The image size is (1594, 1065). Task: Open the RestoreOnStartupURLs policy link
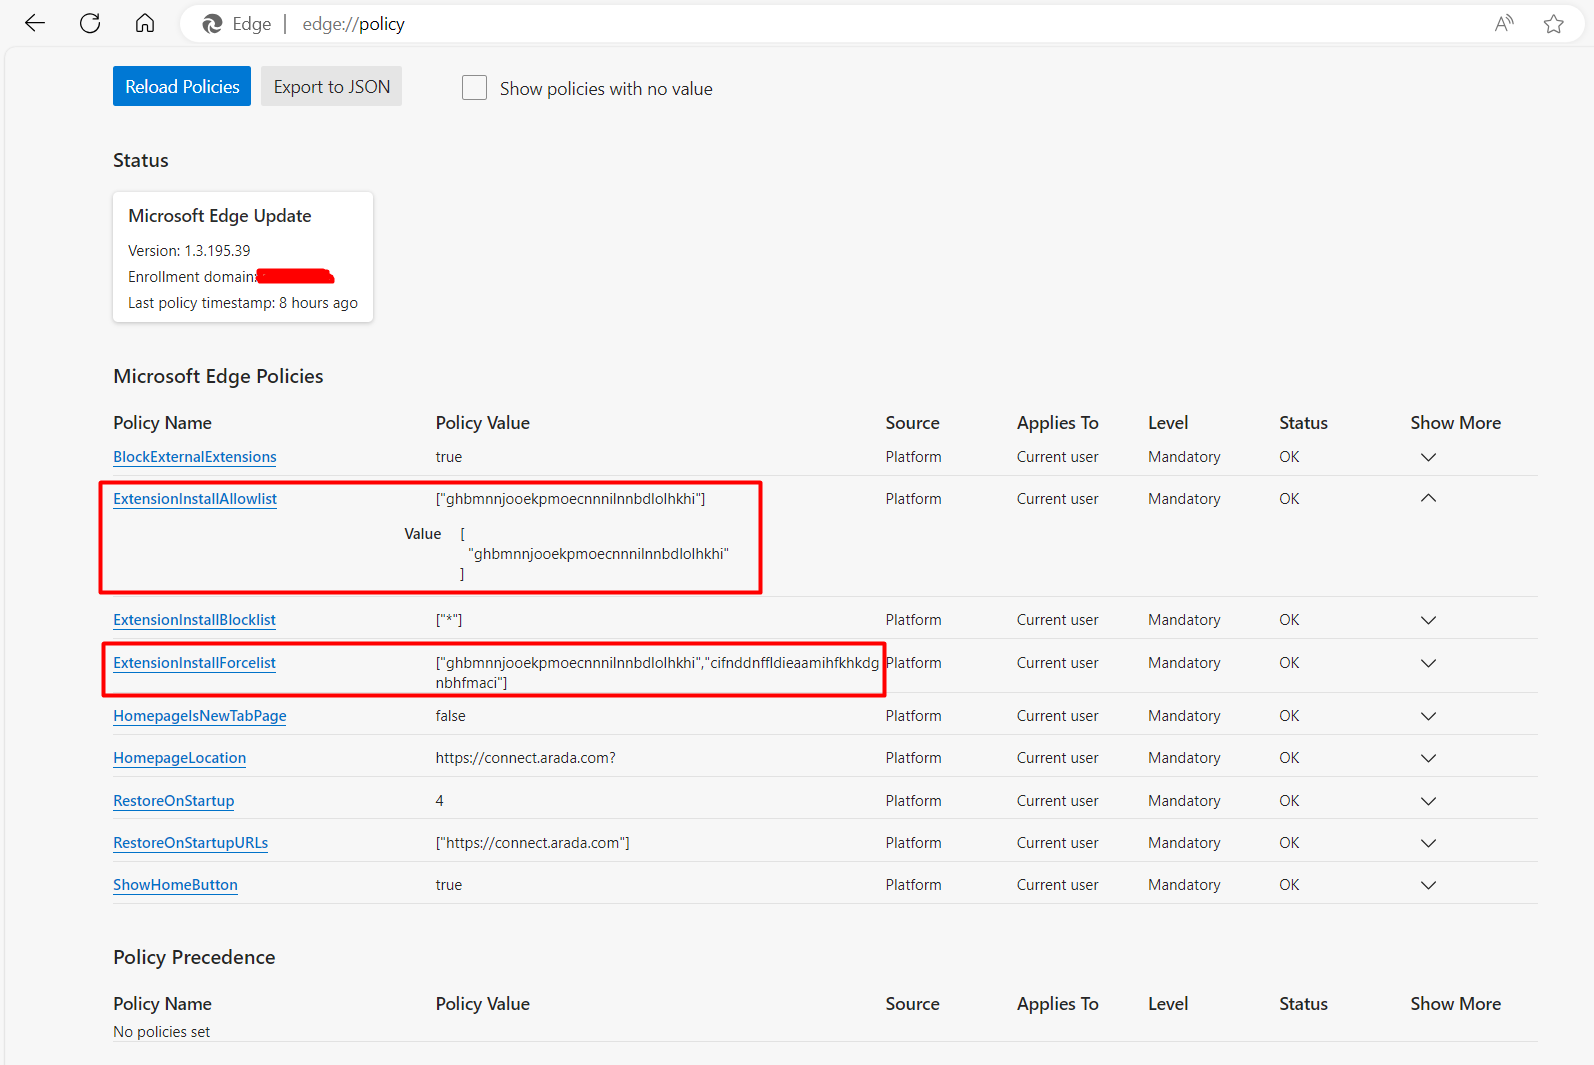(x=190, y=843)
